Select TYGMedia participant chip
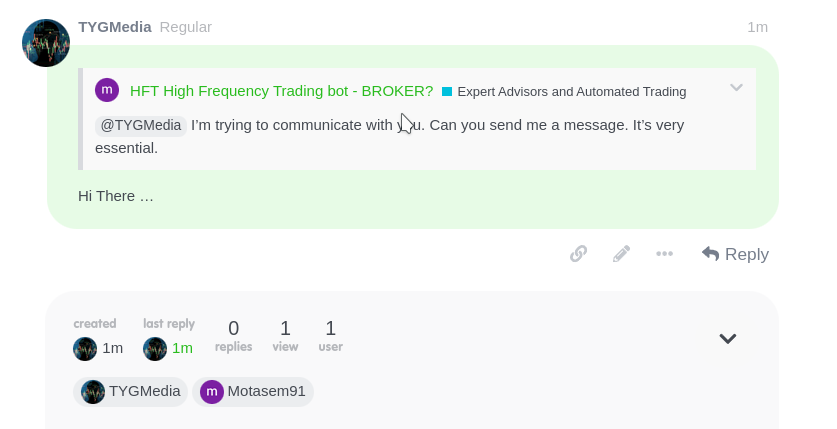Image resolution: width=837 pixels, height=429 pixels. click(130, 392)
